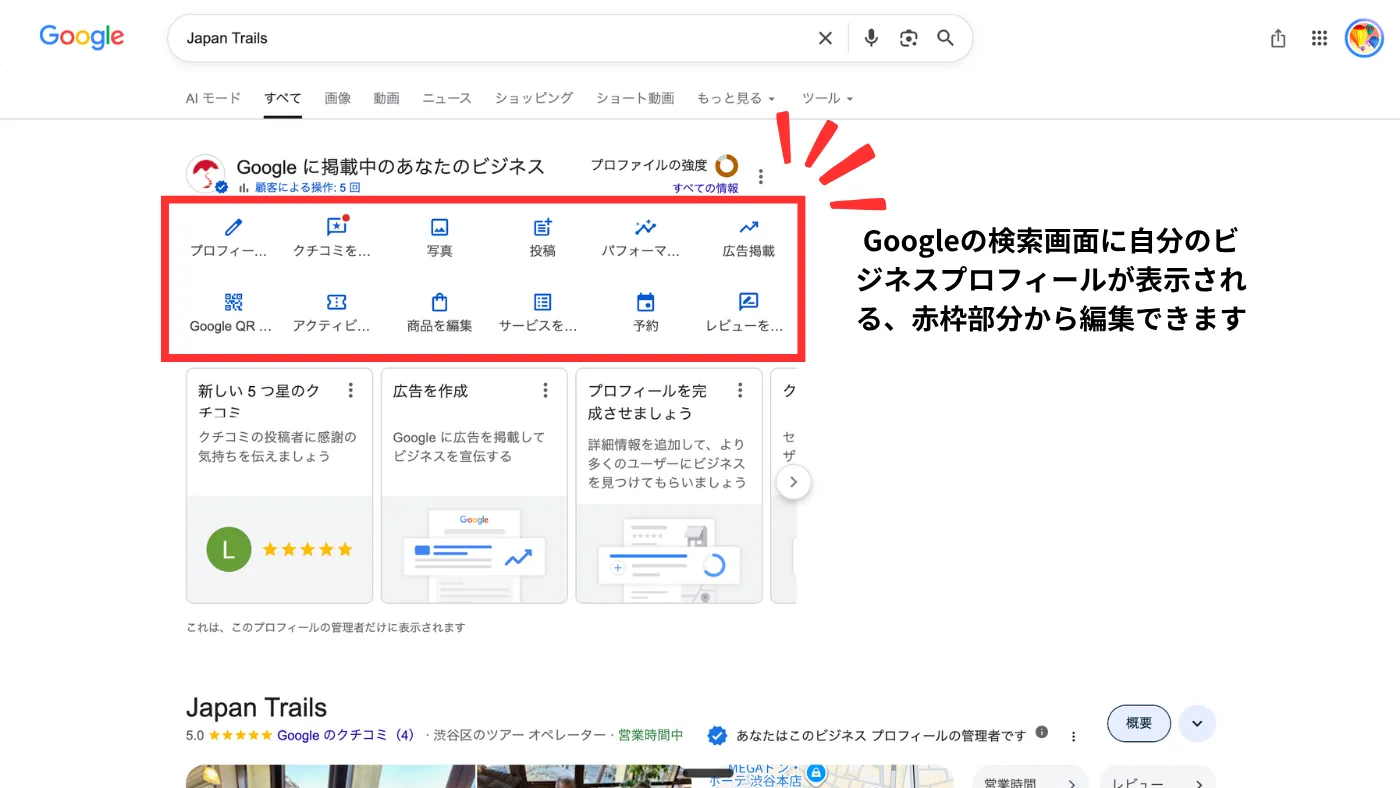Open options on 新しい５つ星のクチコミ card
The image size is (1400, 788).
pos(351,390)
